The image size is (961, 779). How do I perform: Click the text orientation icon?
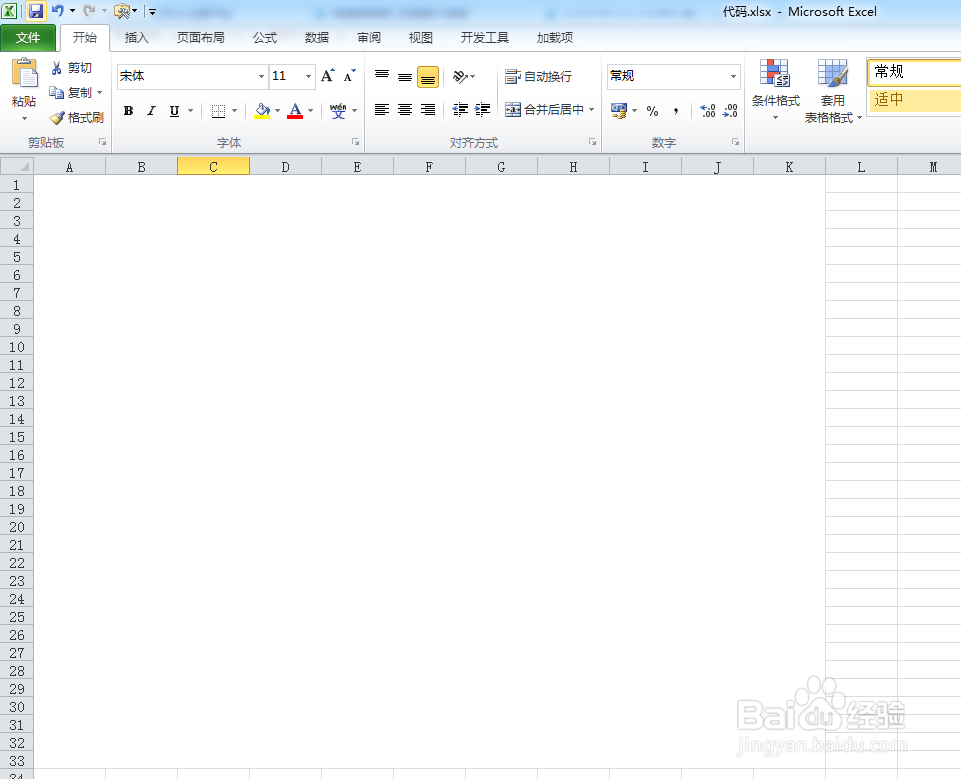[460, 76]
